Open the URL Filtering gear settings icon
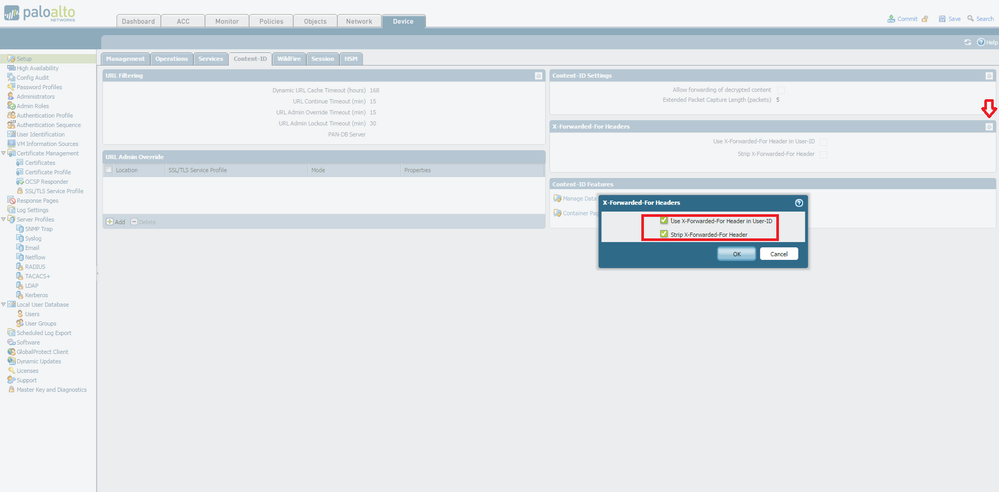The width and height of the screenshot is (999, 492). pos(538,76)
